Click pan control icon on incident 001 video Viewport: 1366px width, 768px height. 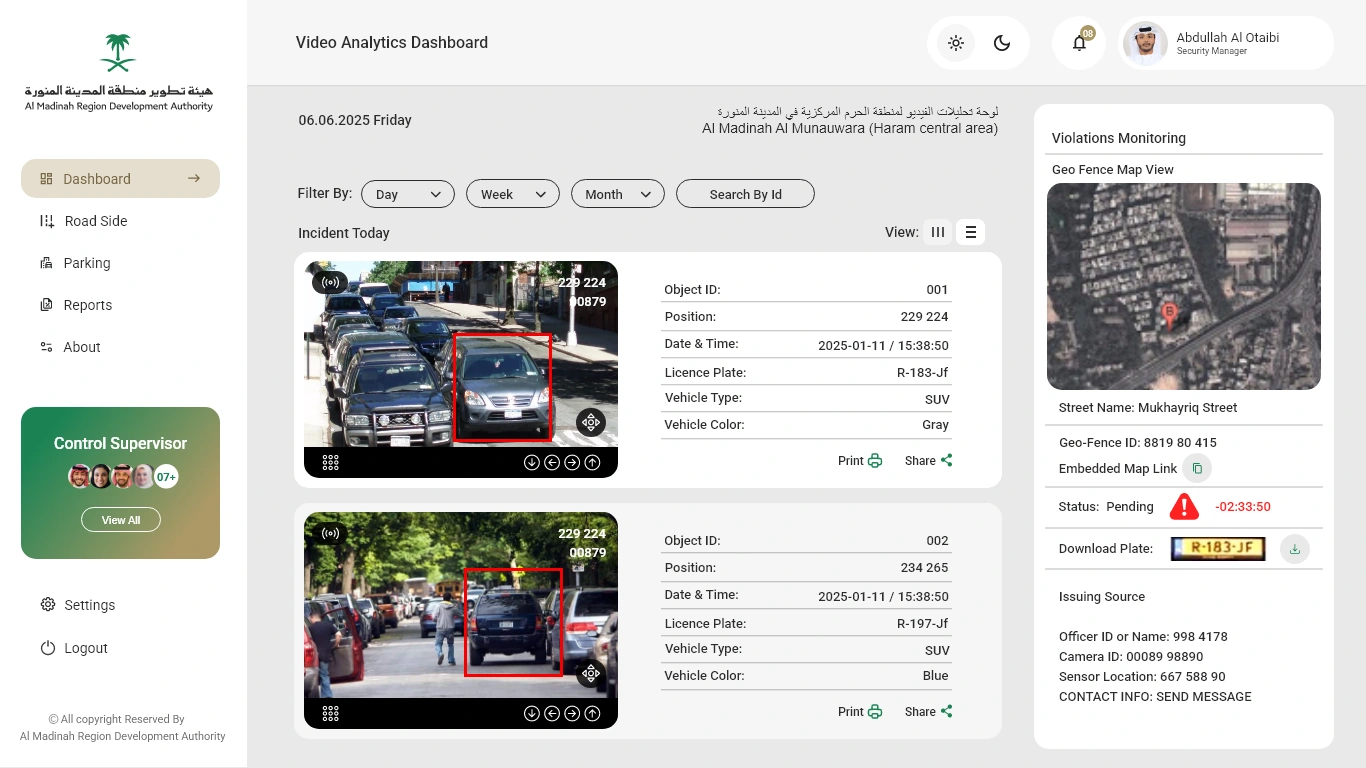pyautogui.click(x=591, y=422)
